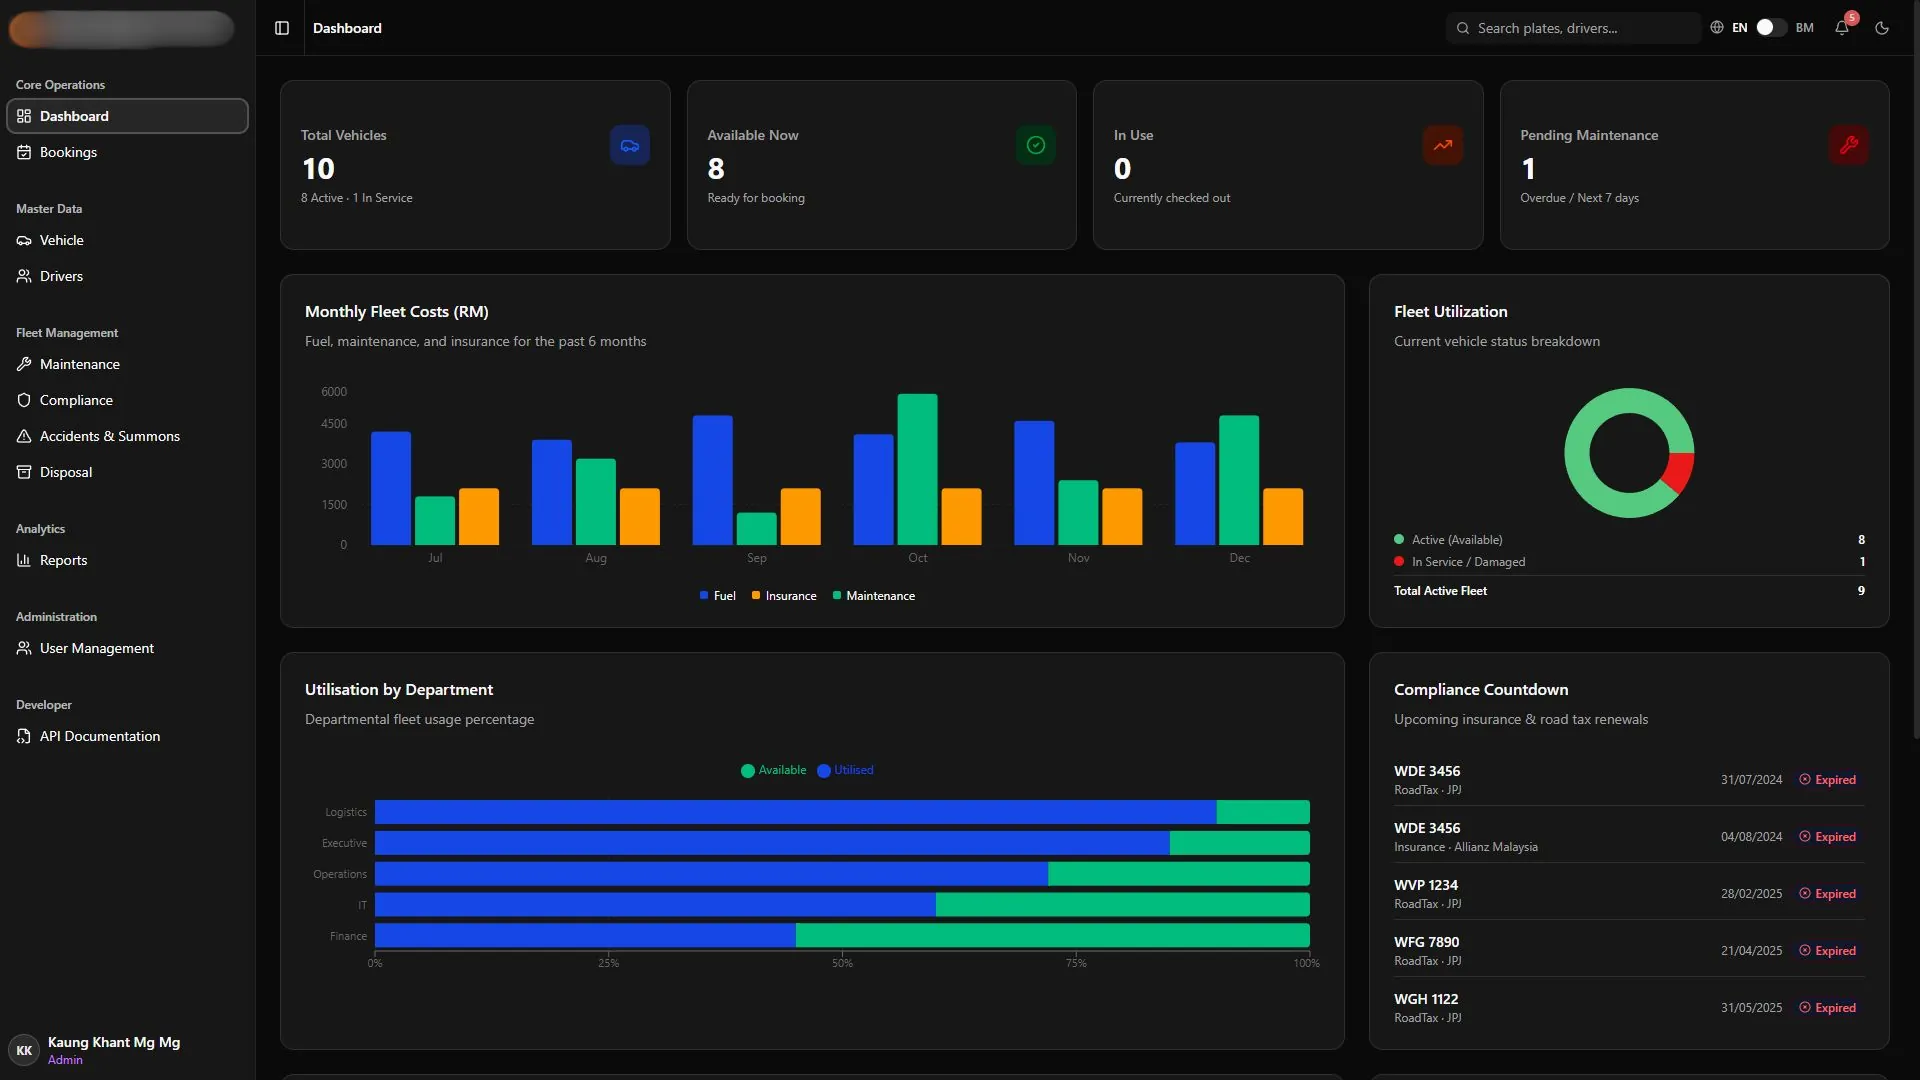Screen dimensions: 1920x1080
Task: Click the Expired icon for WFG 7890
Action: click(x=1805, y=950)
